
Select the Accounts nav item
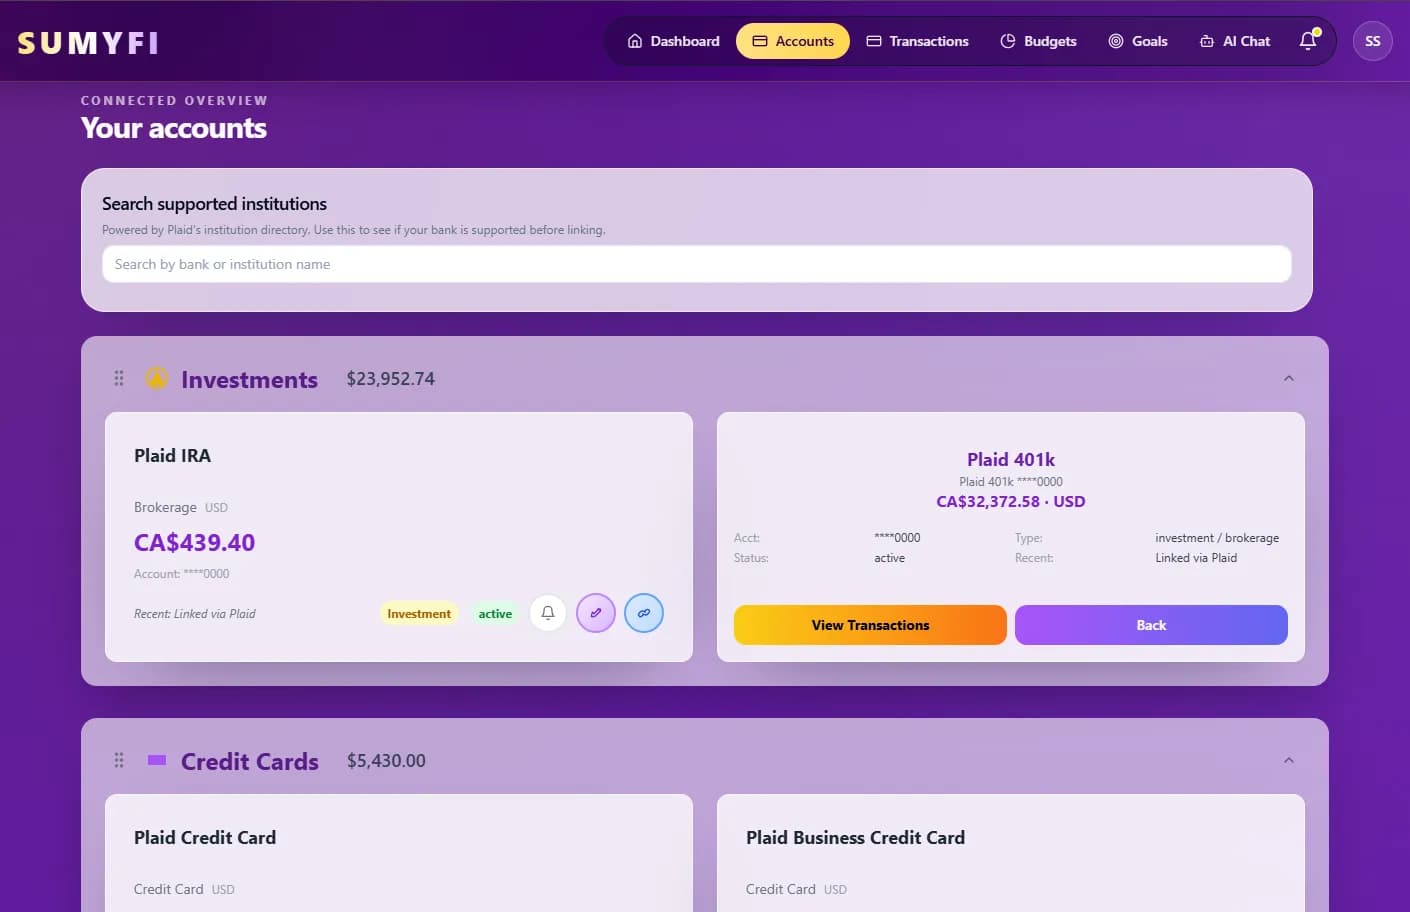coord(793,41)
